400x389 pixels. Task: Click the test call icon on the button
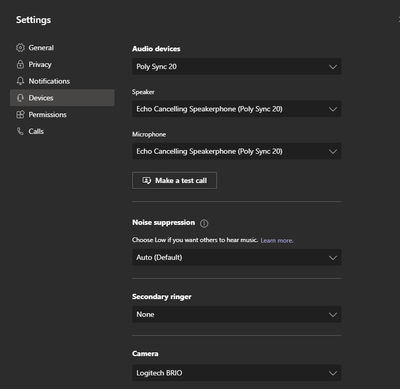tap(147, 180)
